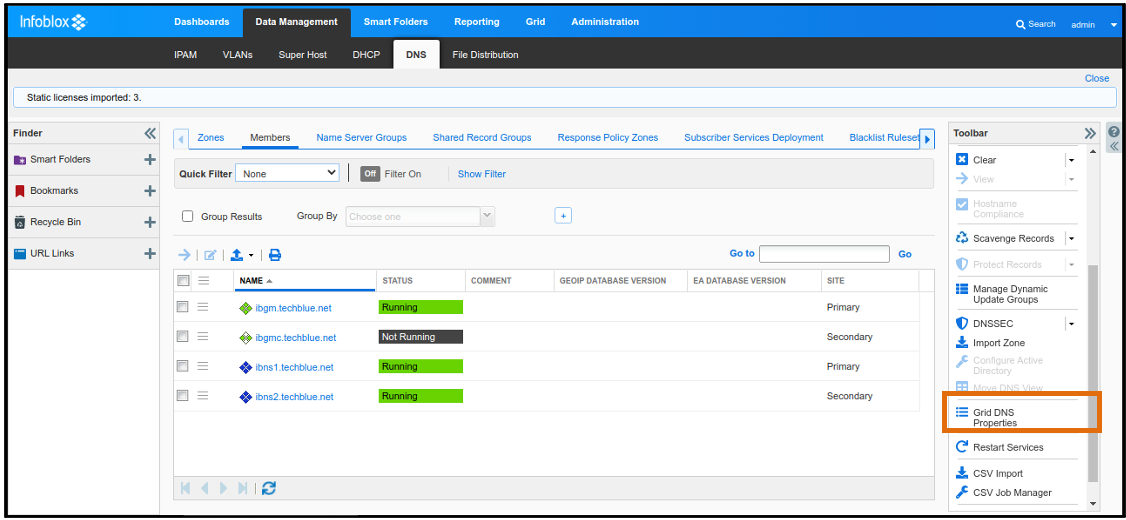Click the Print icon
Screen dimensions: 1126x520
pos(275,255)
